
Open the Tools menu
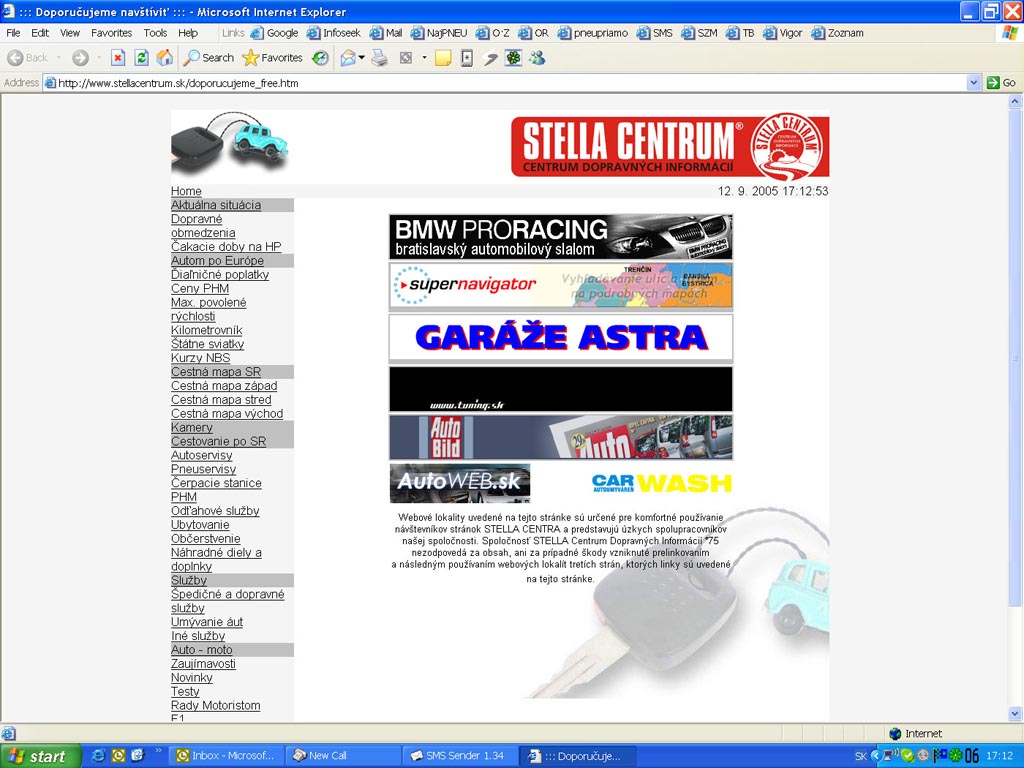(x=155, y=33)
